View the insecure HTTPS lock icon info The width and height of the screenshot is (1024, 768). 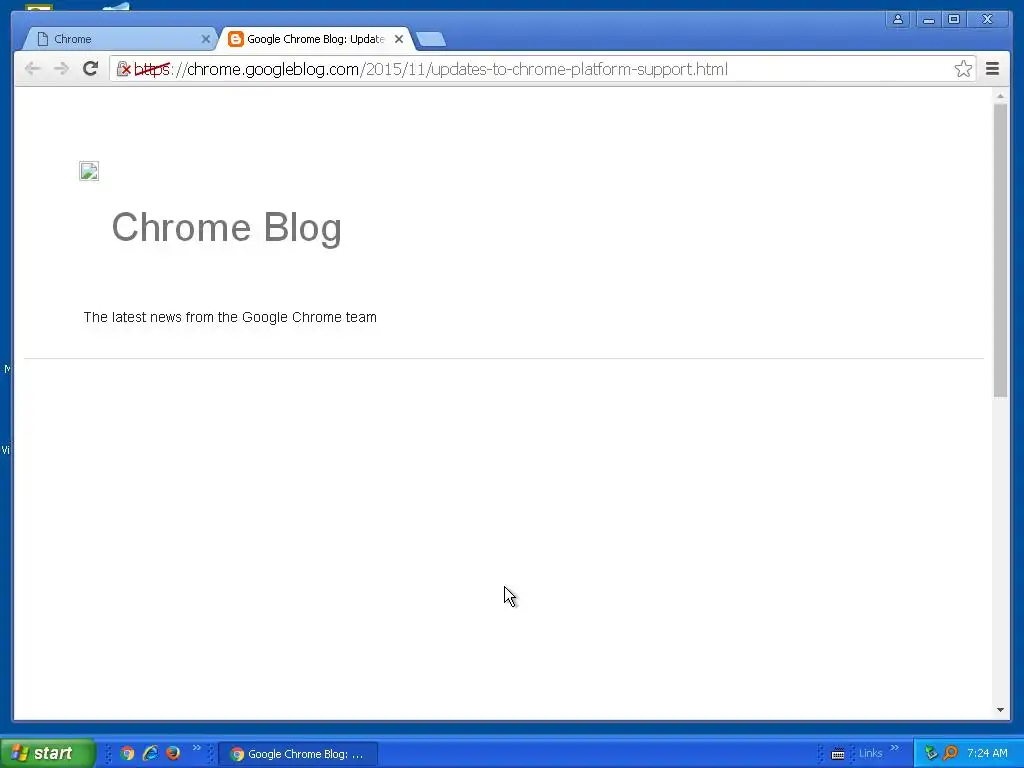(123, 69)
